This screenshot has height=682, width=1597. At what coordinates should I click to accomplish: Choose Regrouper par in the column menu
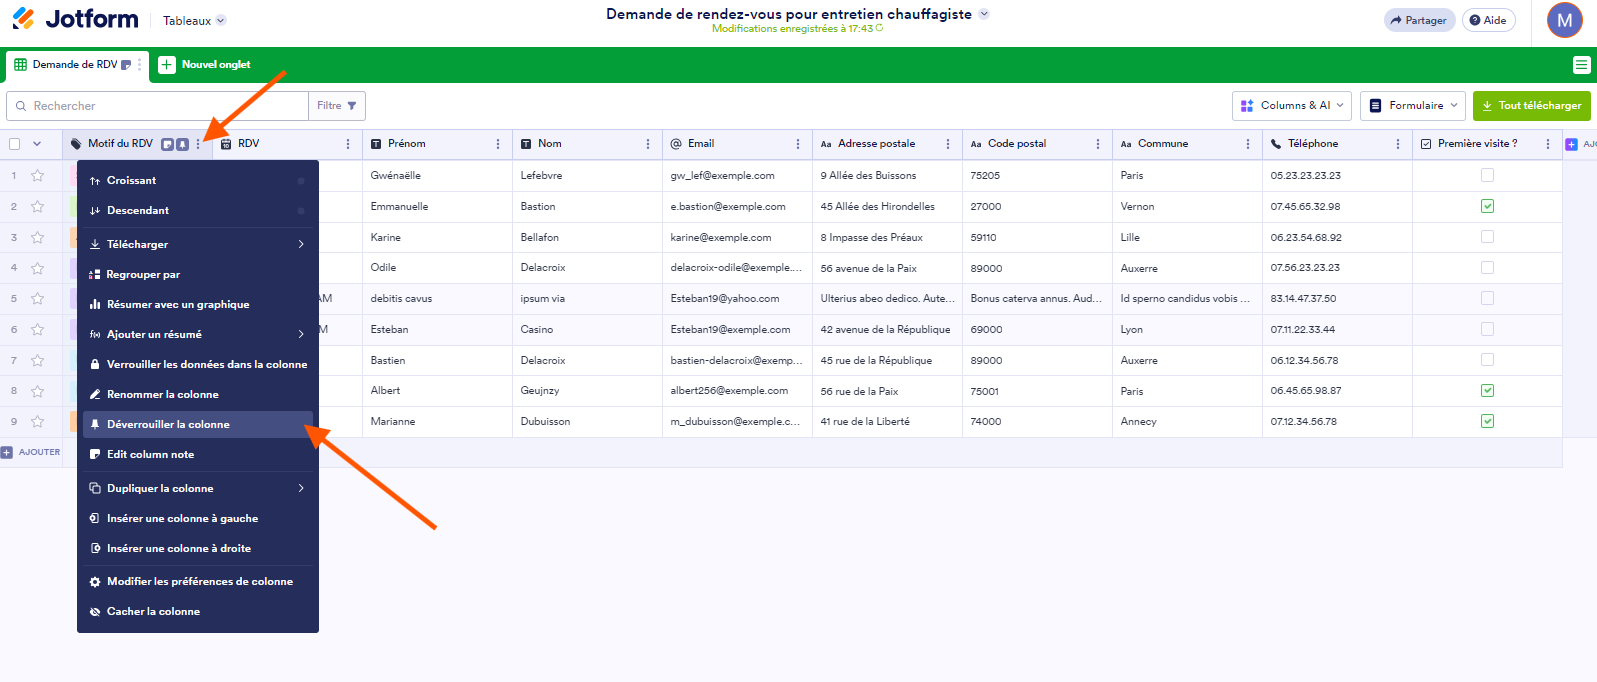pos(198,274)
